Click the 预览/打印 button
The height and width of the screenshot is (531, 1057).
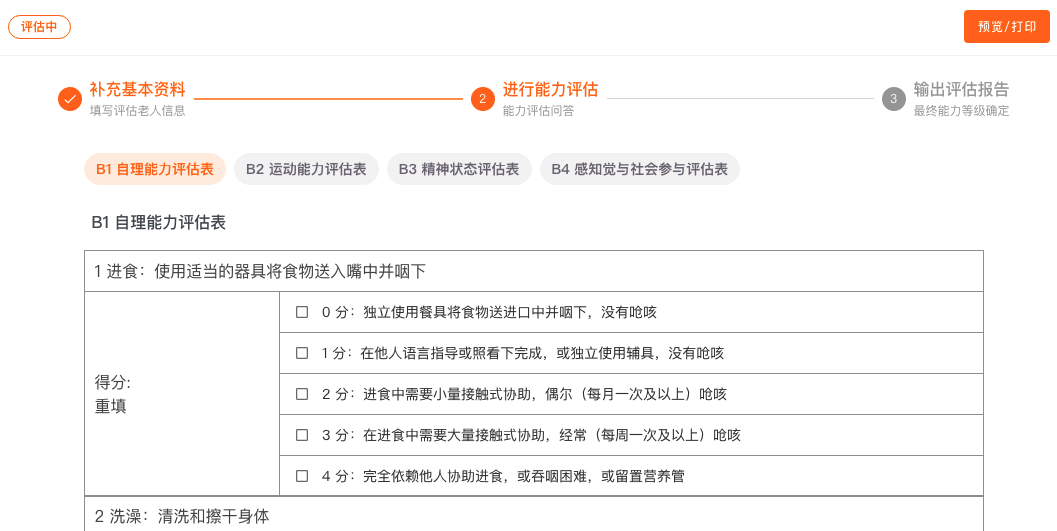[1006, 27]
